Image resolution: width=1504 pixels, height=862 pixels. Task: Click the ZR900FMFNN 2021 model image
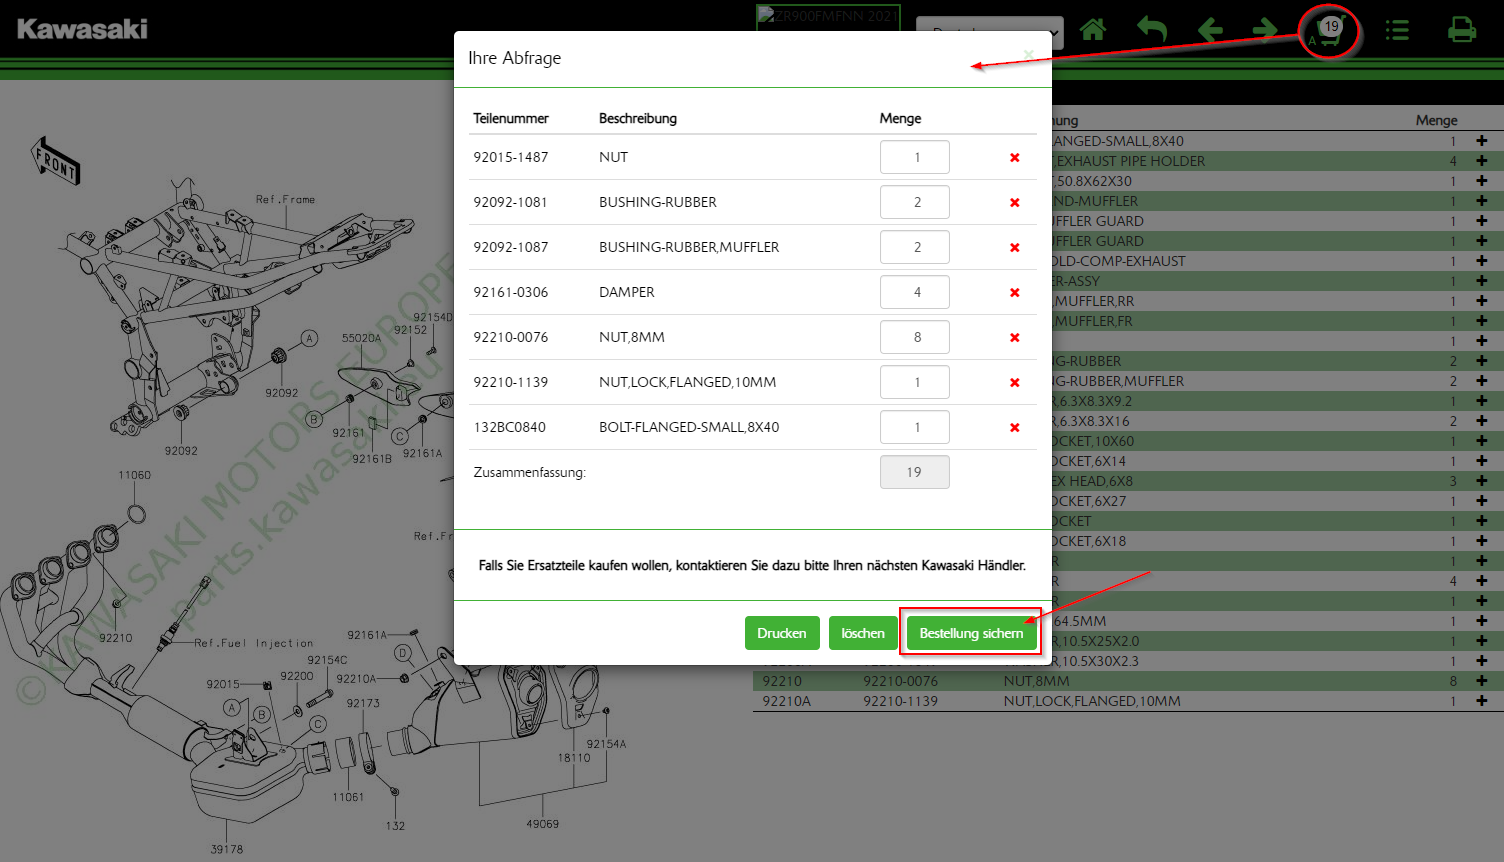828,17
